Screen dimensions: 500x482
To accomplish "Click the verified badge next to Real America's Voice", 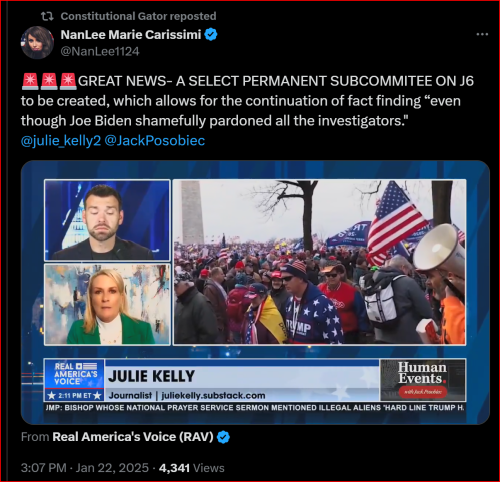I will [223, 437].
